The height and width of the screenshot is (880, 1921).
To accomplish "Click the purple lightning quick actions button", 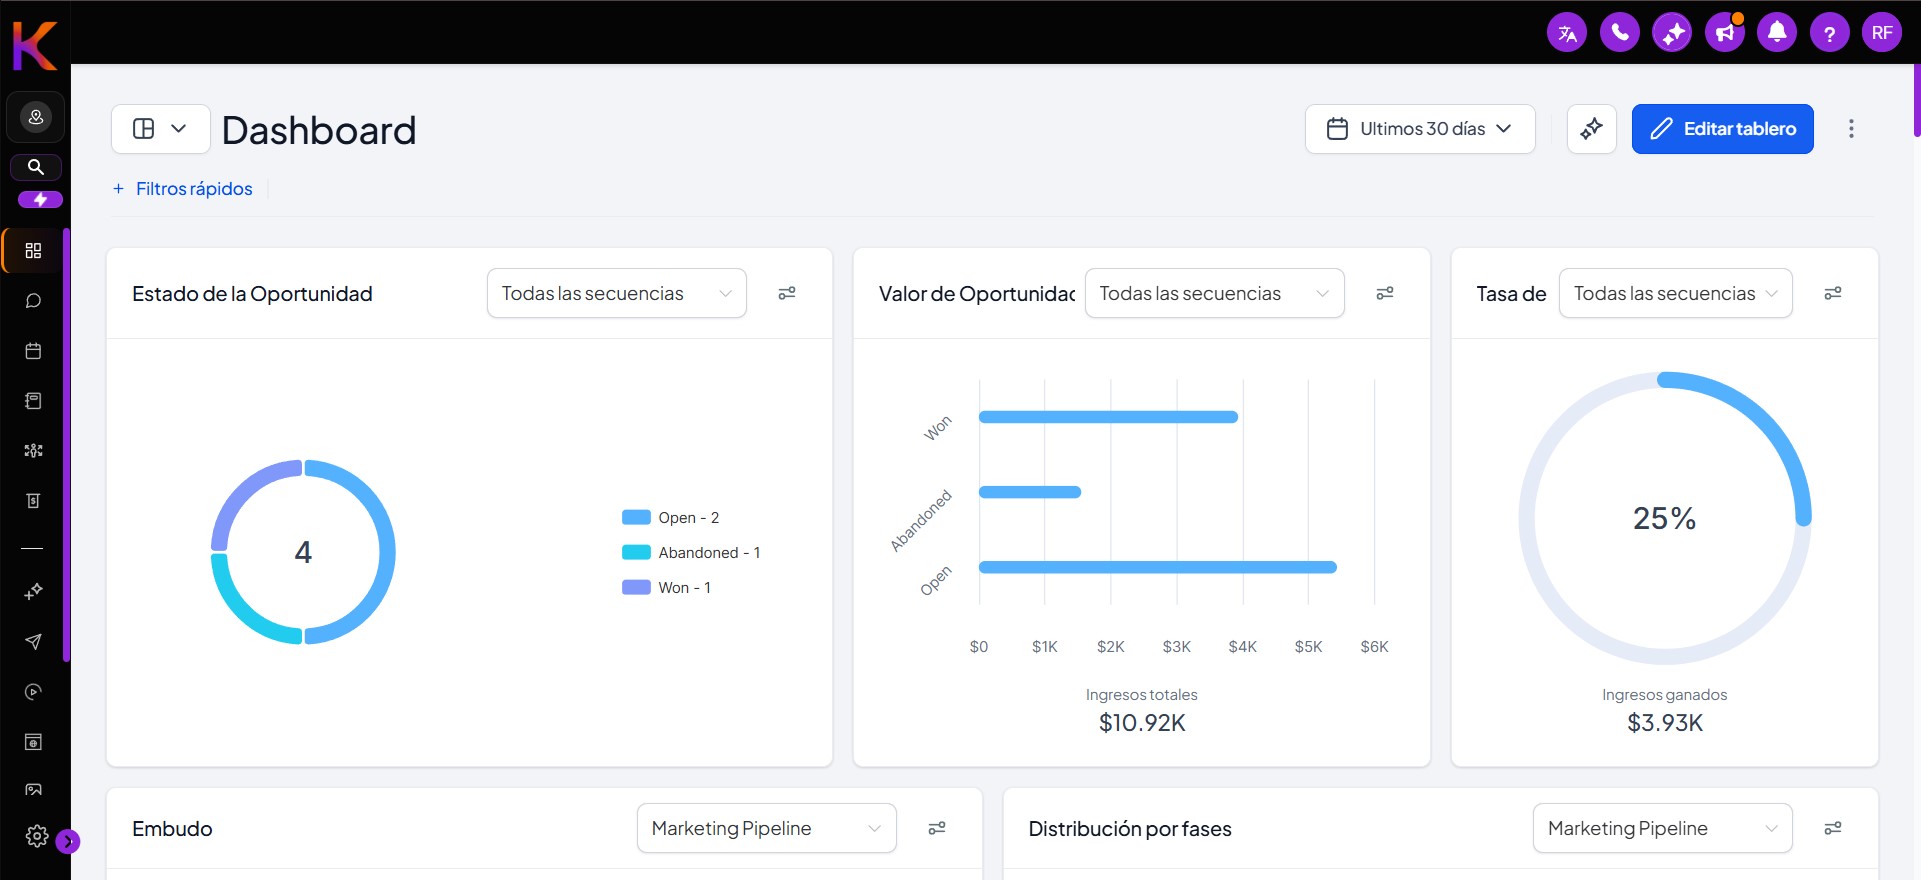I will coord(40,200).
